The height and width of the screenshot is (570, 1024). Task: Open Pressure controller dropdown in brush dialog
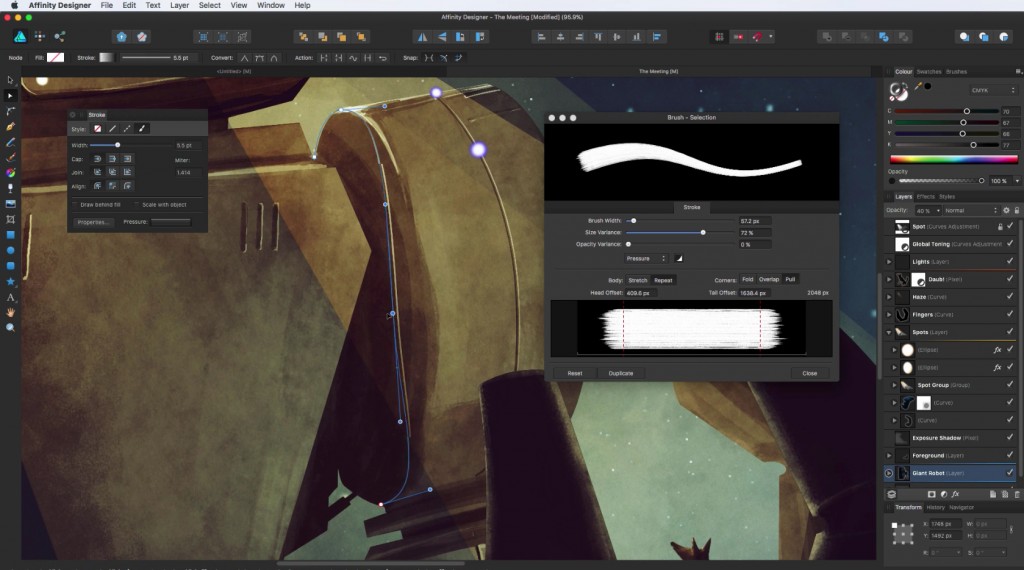pyautogui.click(x=646, y=259)
